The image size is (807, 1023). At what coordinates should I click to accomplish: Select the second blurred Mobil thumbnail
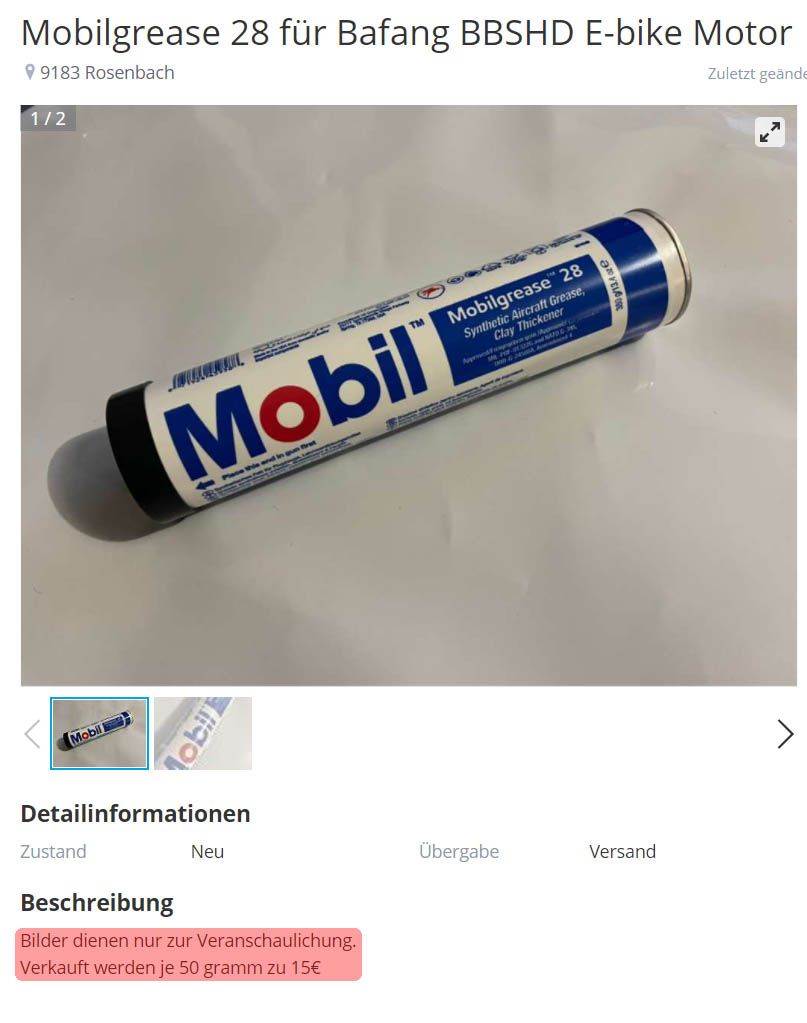203,733
